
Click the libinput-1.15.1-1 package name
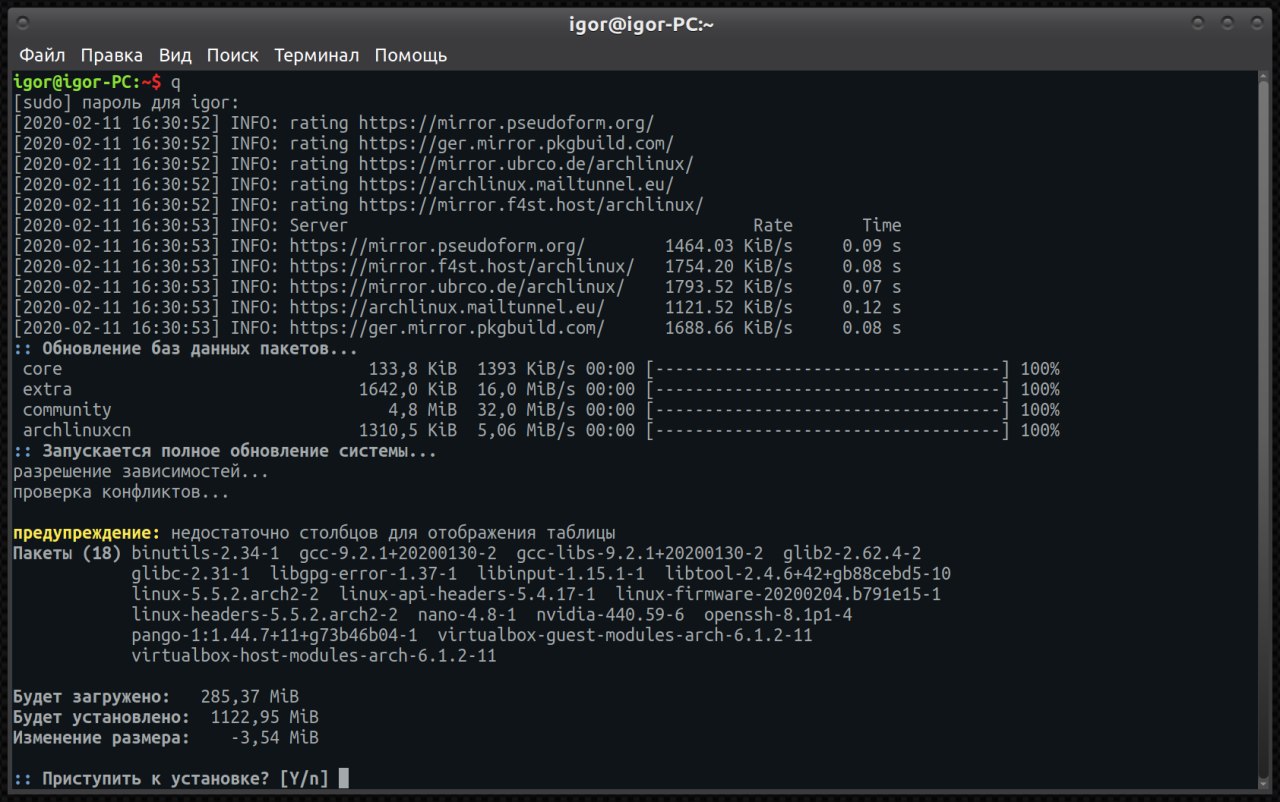(561, 574)
